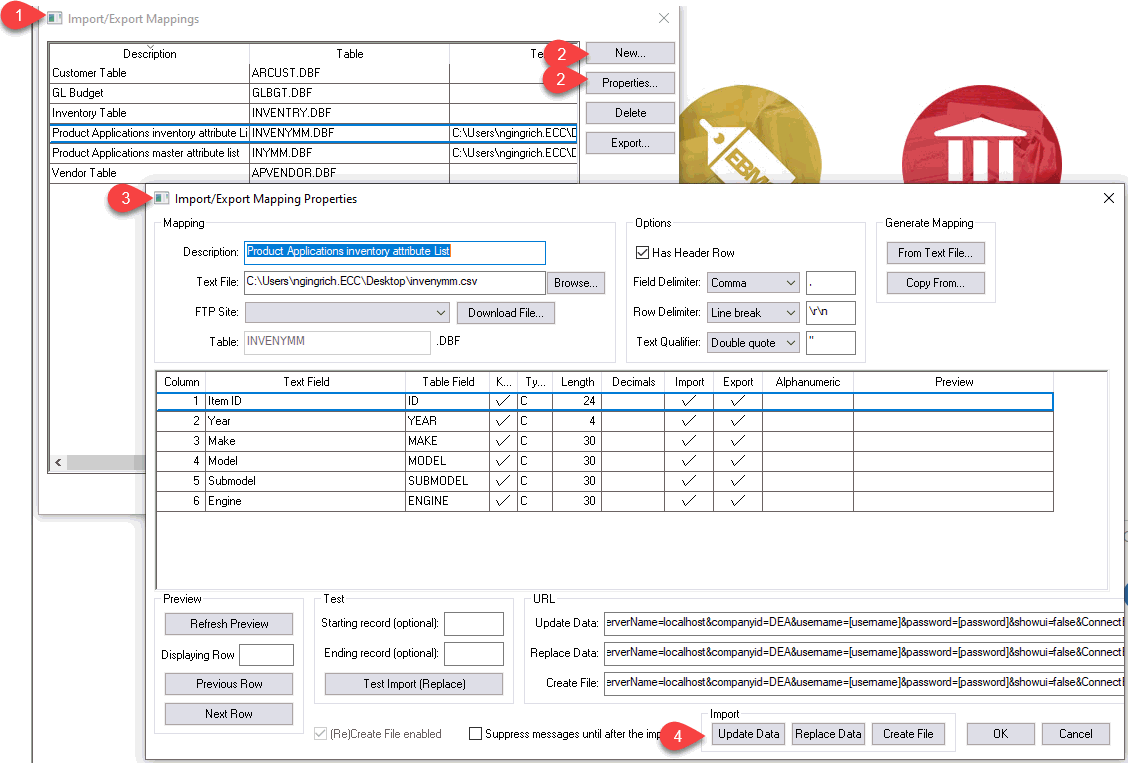This screenshot has width=1128, height=763.
Task: Trigger Update Data in the Import section
Action: click(748, 733)
